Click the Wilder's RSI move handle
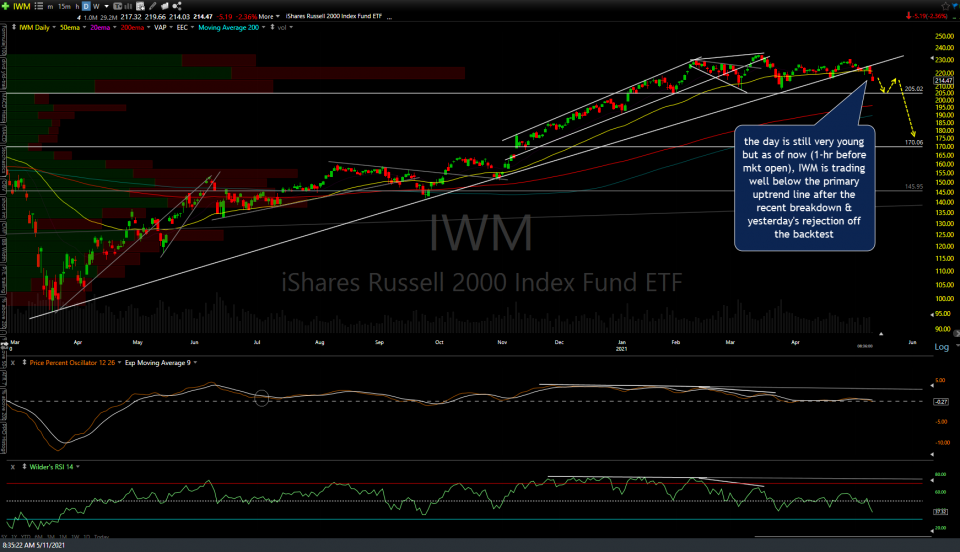 click(24, 467)
